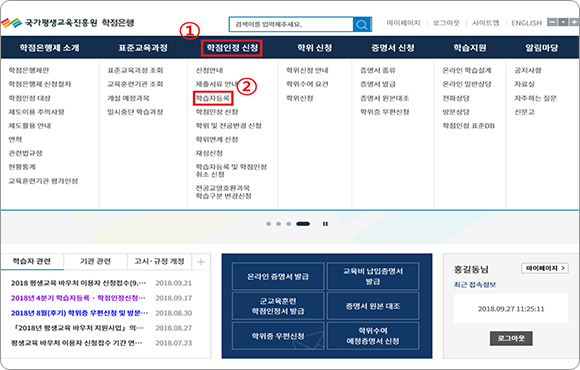Open 일시중단 학습과정 submenu item
Image resolution: width=580 pixels, height=370 pixels.
(135, 112)
